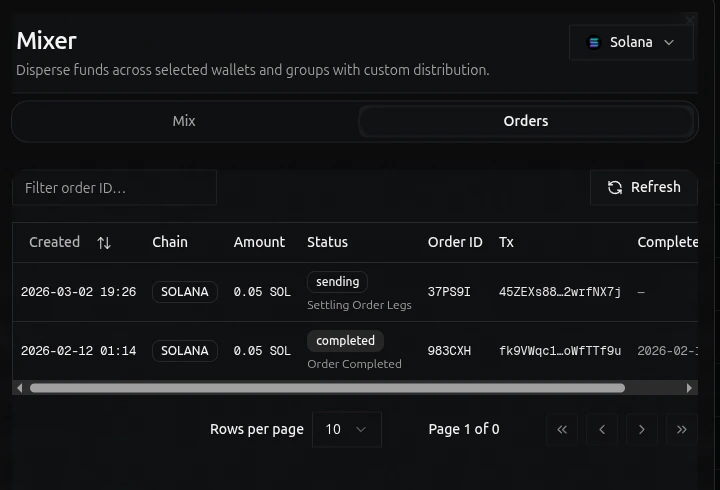
Task: Click order ID 983CXH
Action: (x=449, y=351)
